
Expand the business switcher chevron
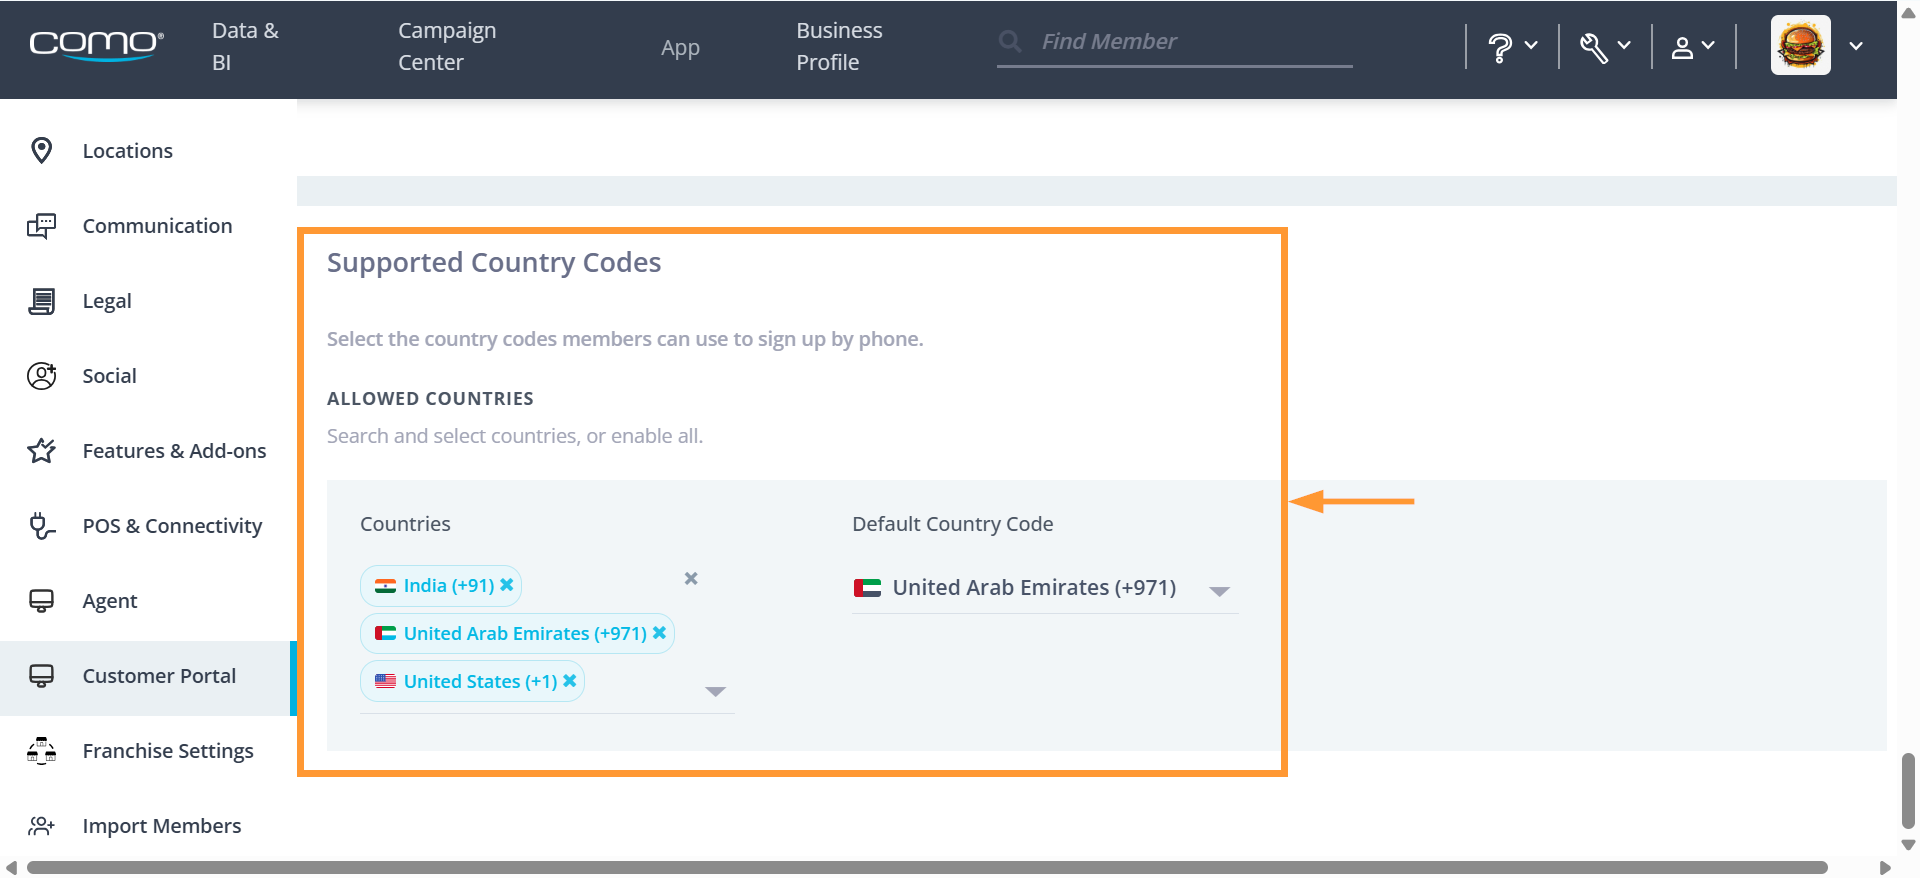point(1856,46)
